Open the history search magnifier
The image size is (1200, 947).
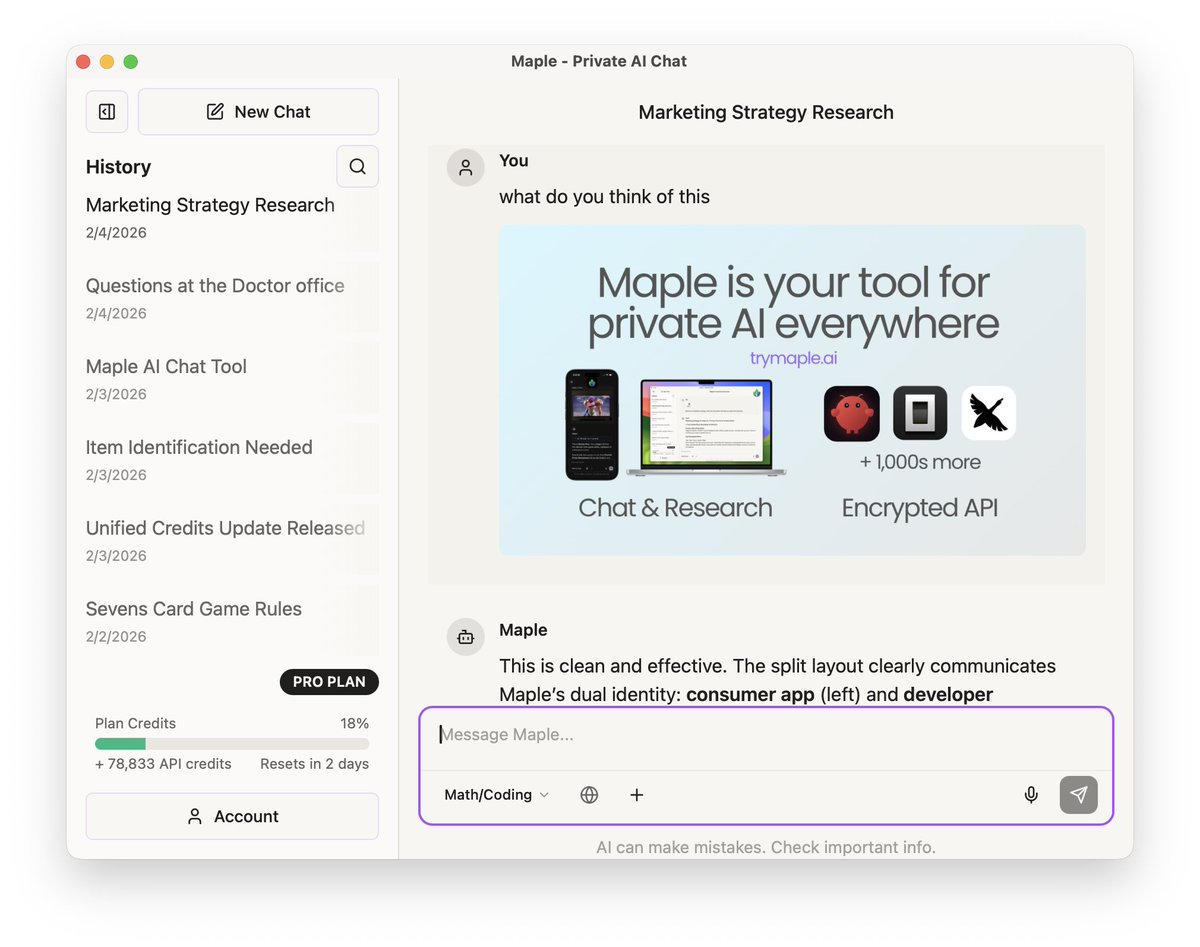coord(357,166)
